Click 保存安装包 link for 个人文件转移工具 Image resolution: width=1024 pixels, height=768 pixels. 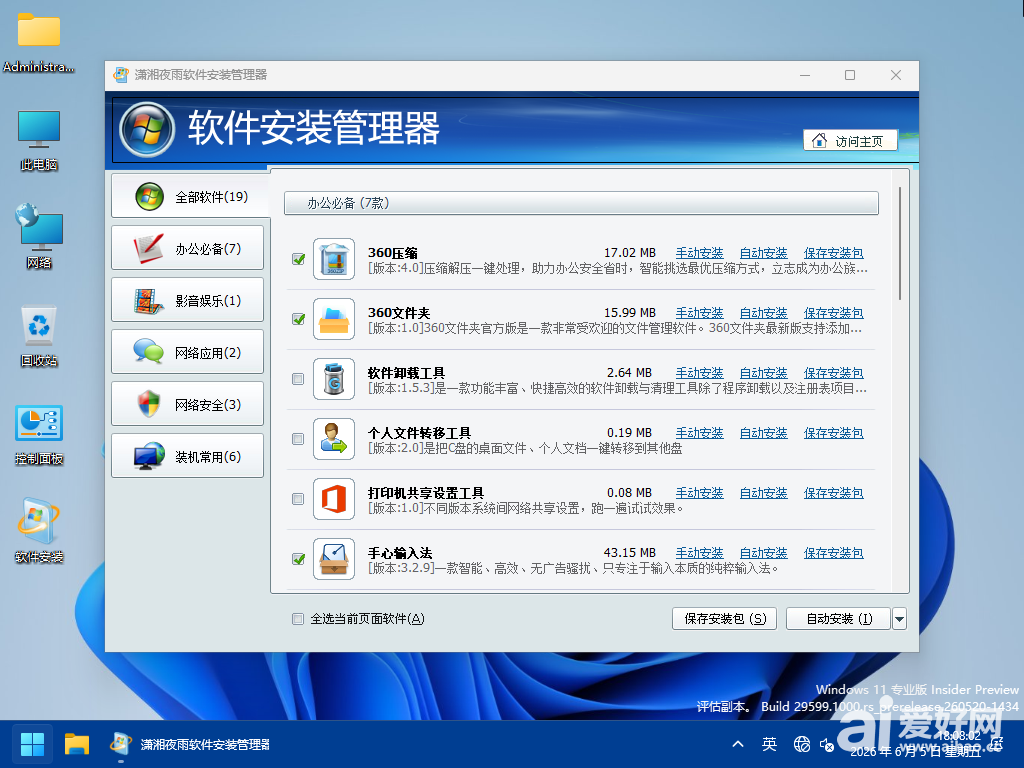click(833, 433)
